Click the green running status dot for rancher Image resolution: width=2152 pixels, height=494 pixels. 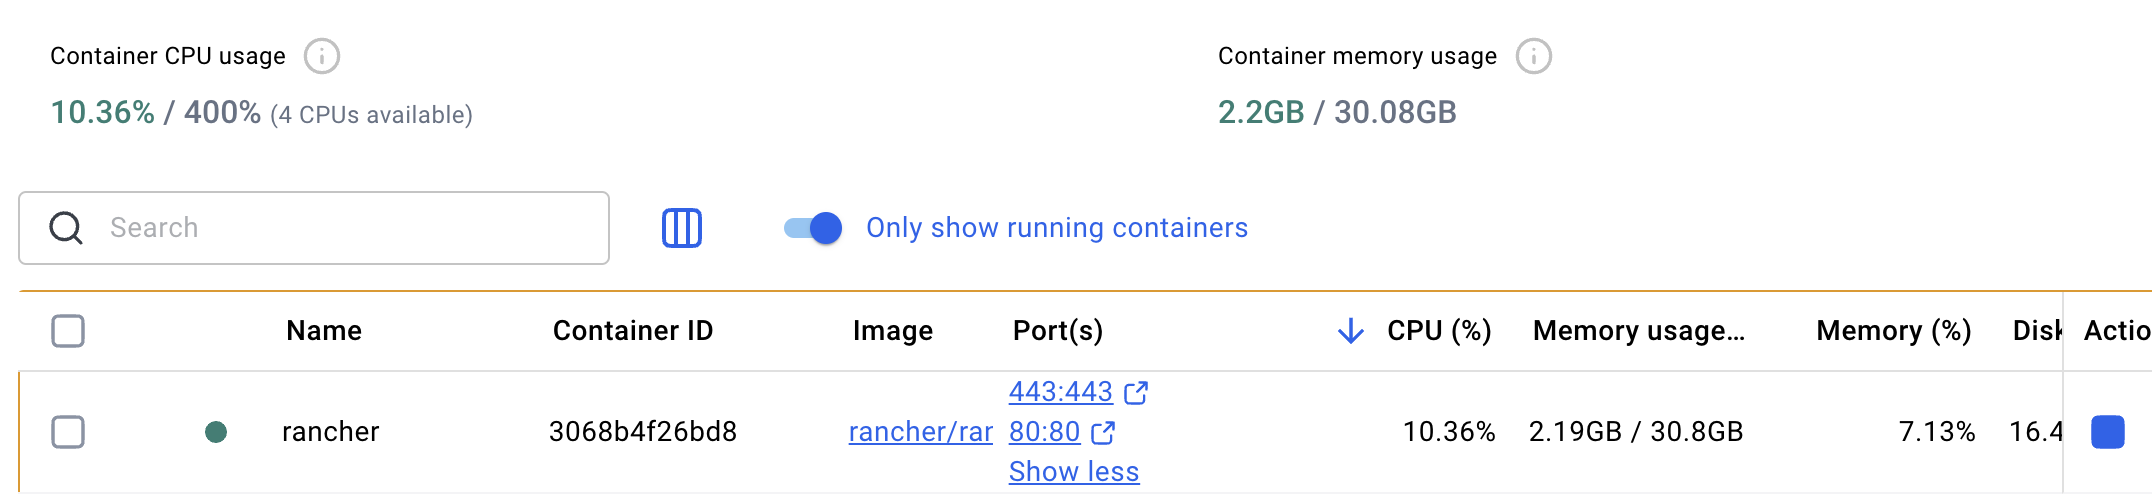tap(216, 432)
